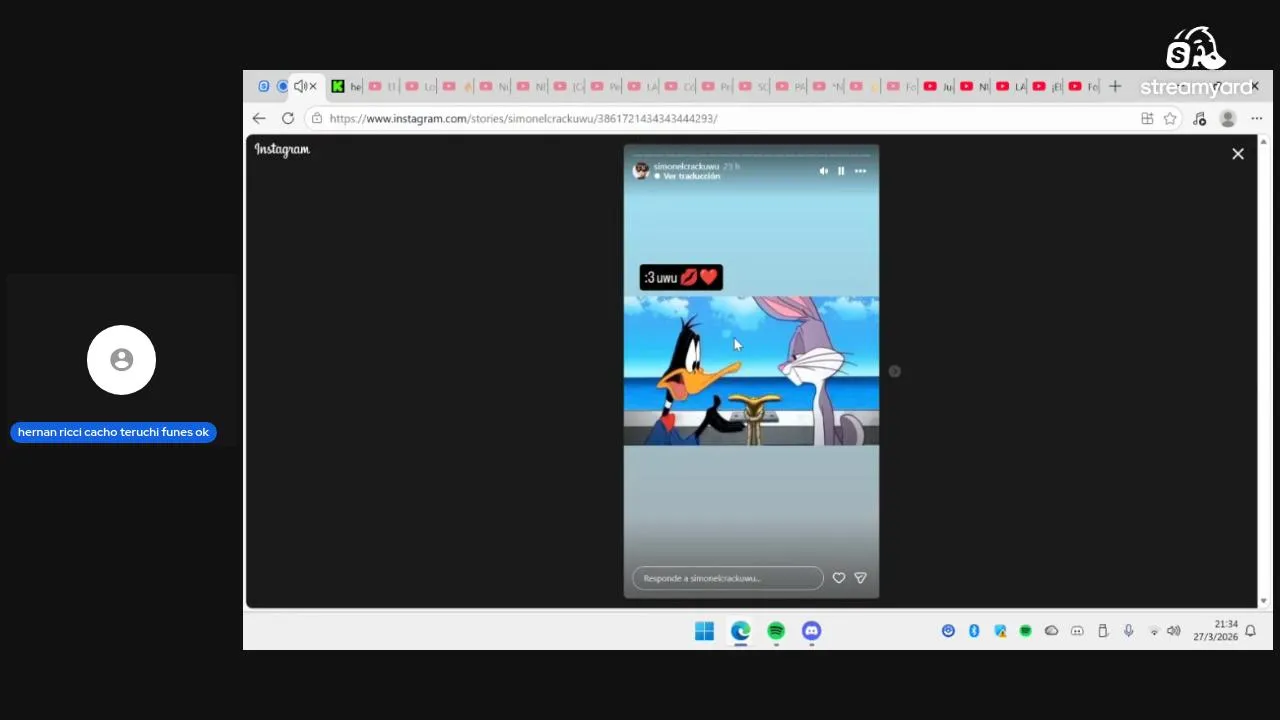Click the :3 uwu caption sticker
The height and width of the screenshot is (720, 1280).
681,277
